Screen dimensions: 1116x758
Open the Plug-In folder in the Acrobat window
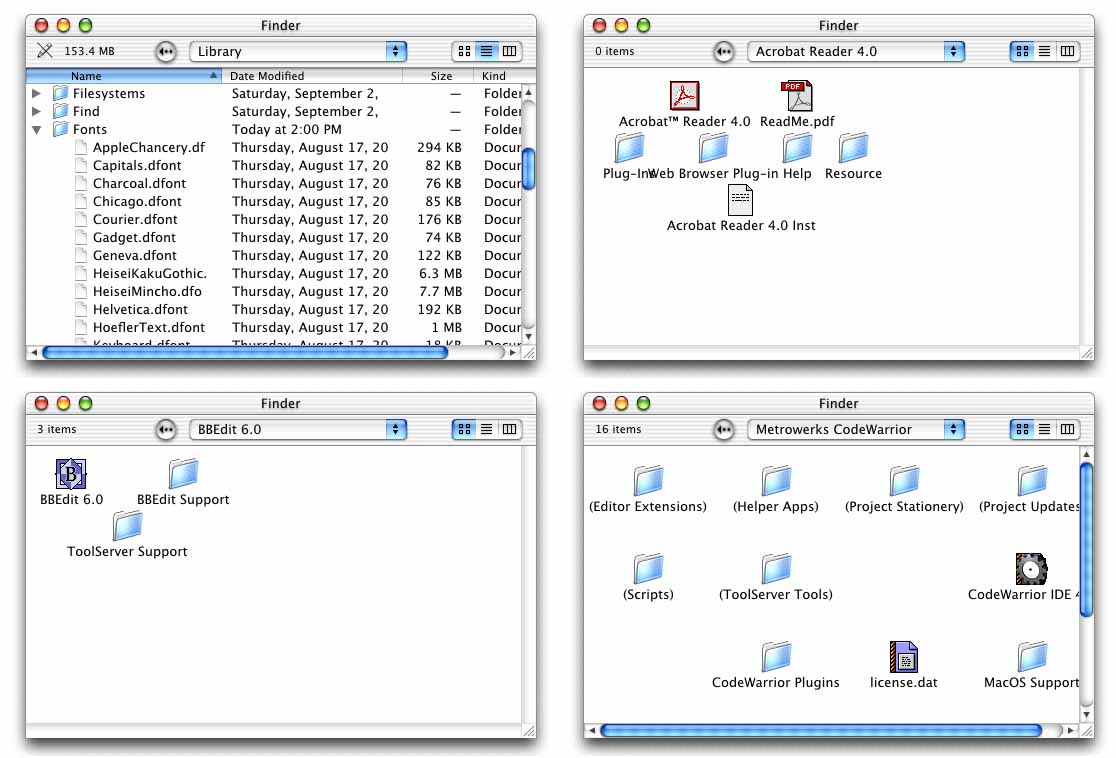(629, 147)
